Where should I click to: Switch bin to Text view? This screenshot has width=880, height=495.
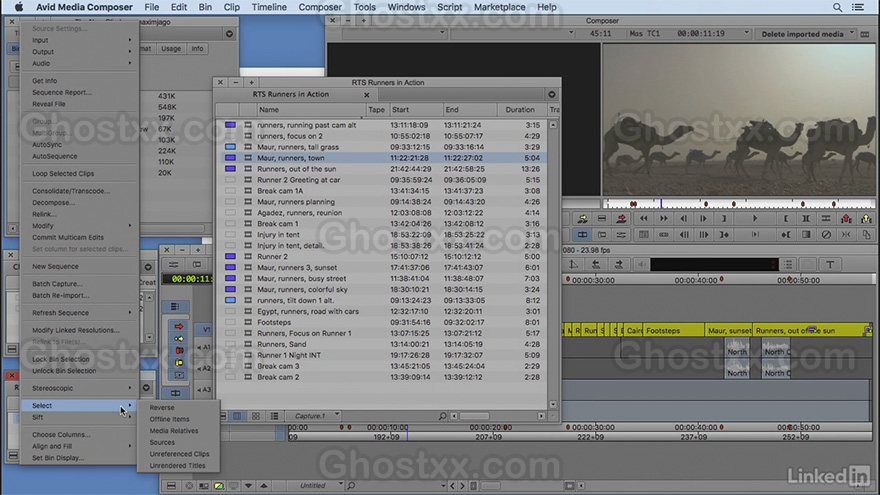pos(237,416)
